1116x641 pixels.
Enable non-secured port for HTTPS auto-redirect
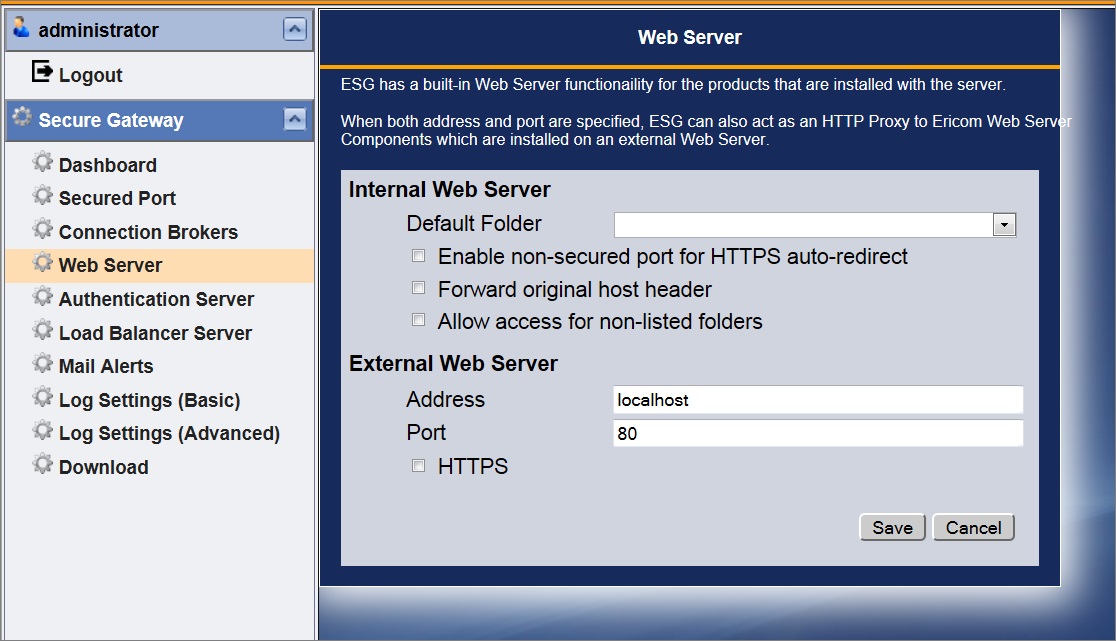[x=419, y=257]
